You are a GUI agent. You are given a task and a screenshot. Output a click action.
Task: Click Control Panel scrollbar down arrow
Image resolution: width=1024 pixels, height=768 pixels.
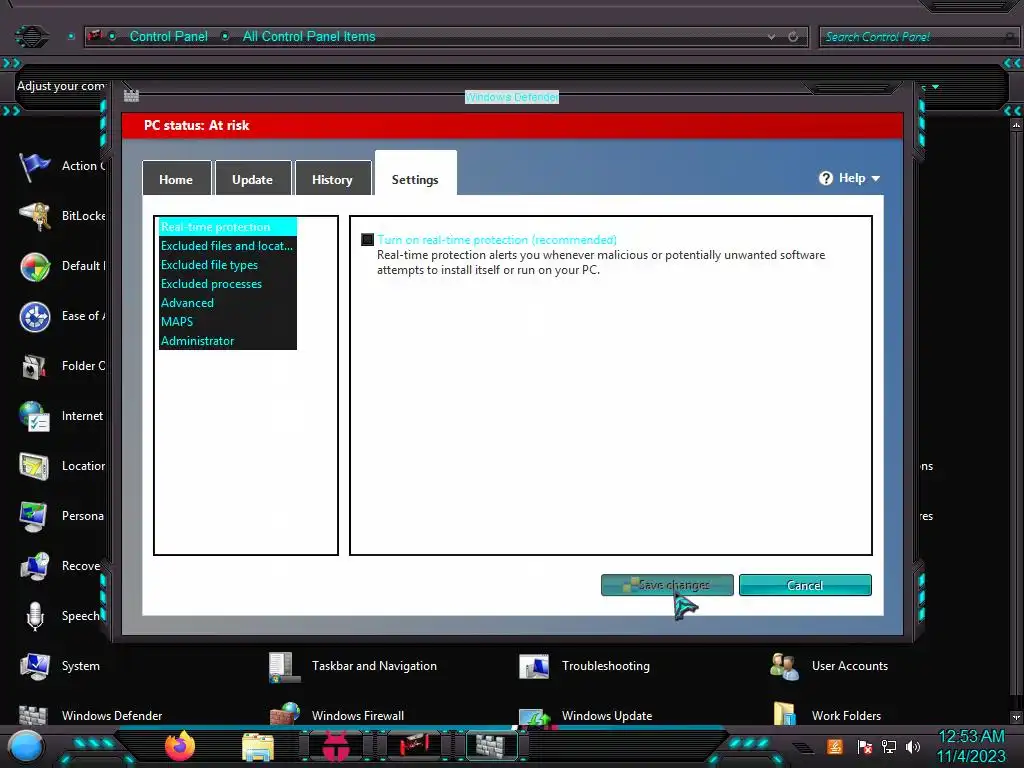[1016, 718]
